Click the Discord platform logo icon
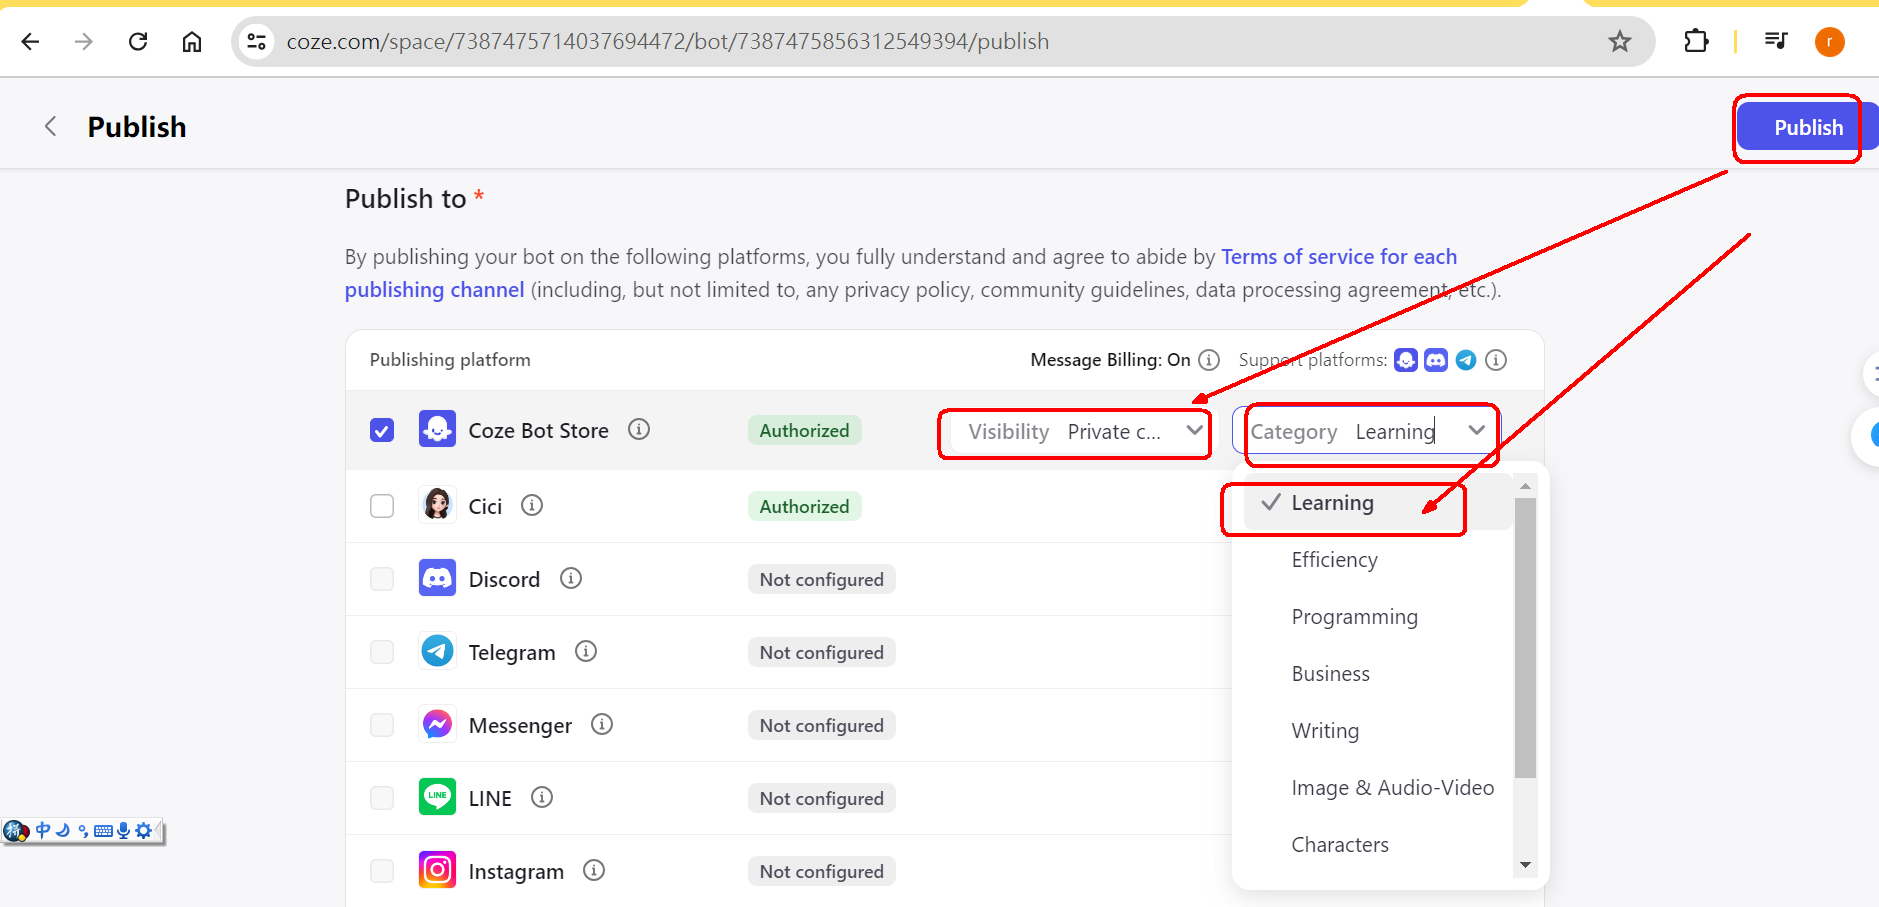This screenshot has width=1879, height=907. click(x=437, y=578)
